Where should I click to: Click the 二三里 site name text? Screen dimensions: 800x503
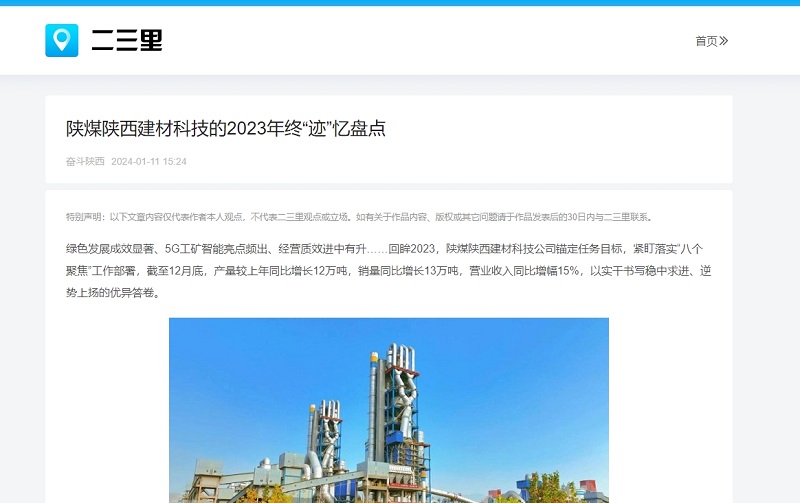(127, 40)
